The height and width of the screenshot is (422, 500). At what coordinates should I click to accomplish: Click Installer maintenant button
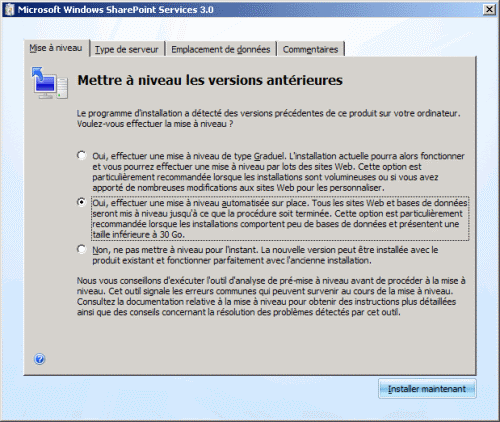coord(427,389)
